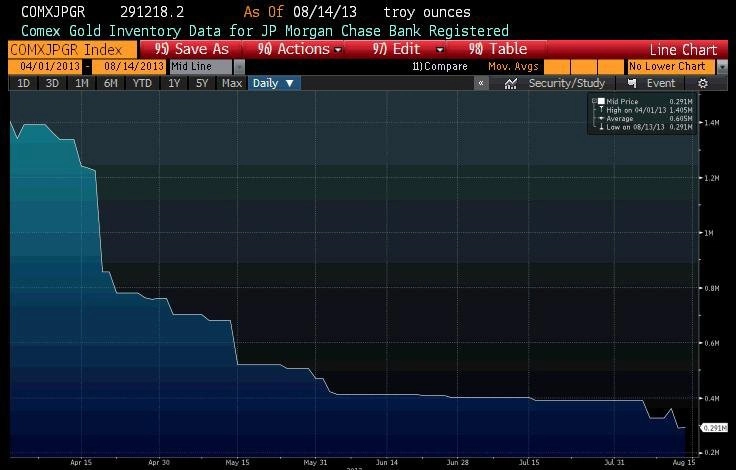Click the 291218.2 value in the header
736x470 pixels.
tap(152, 12)
